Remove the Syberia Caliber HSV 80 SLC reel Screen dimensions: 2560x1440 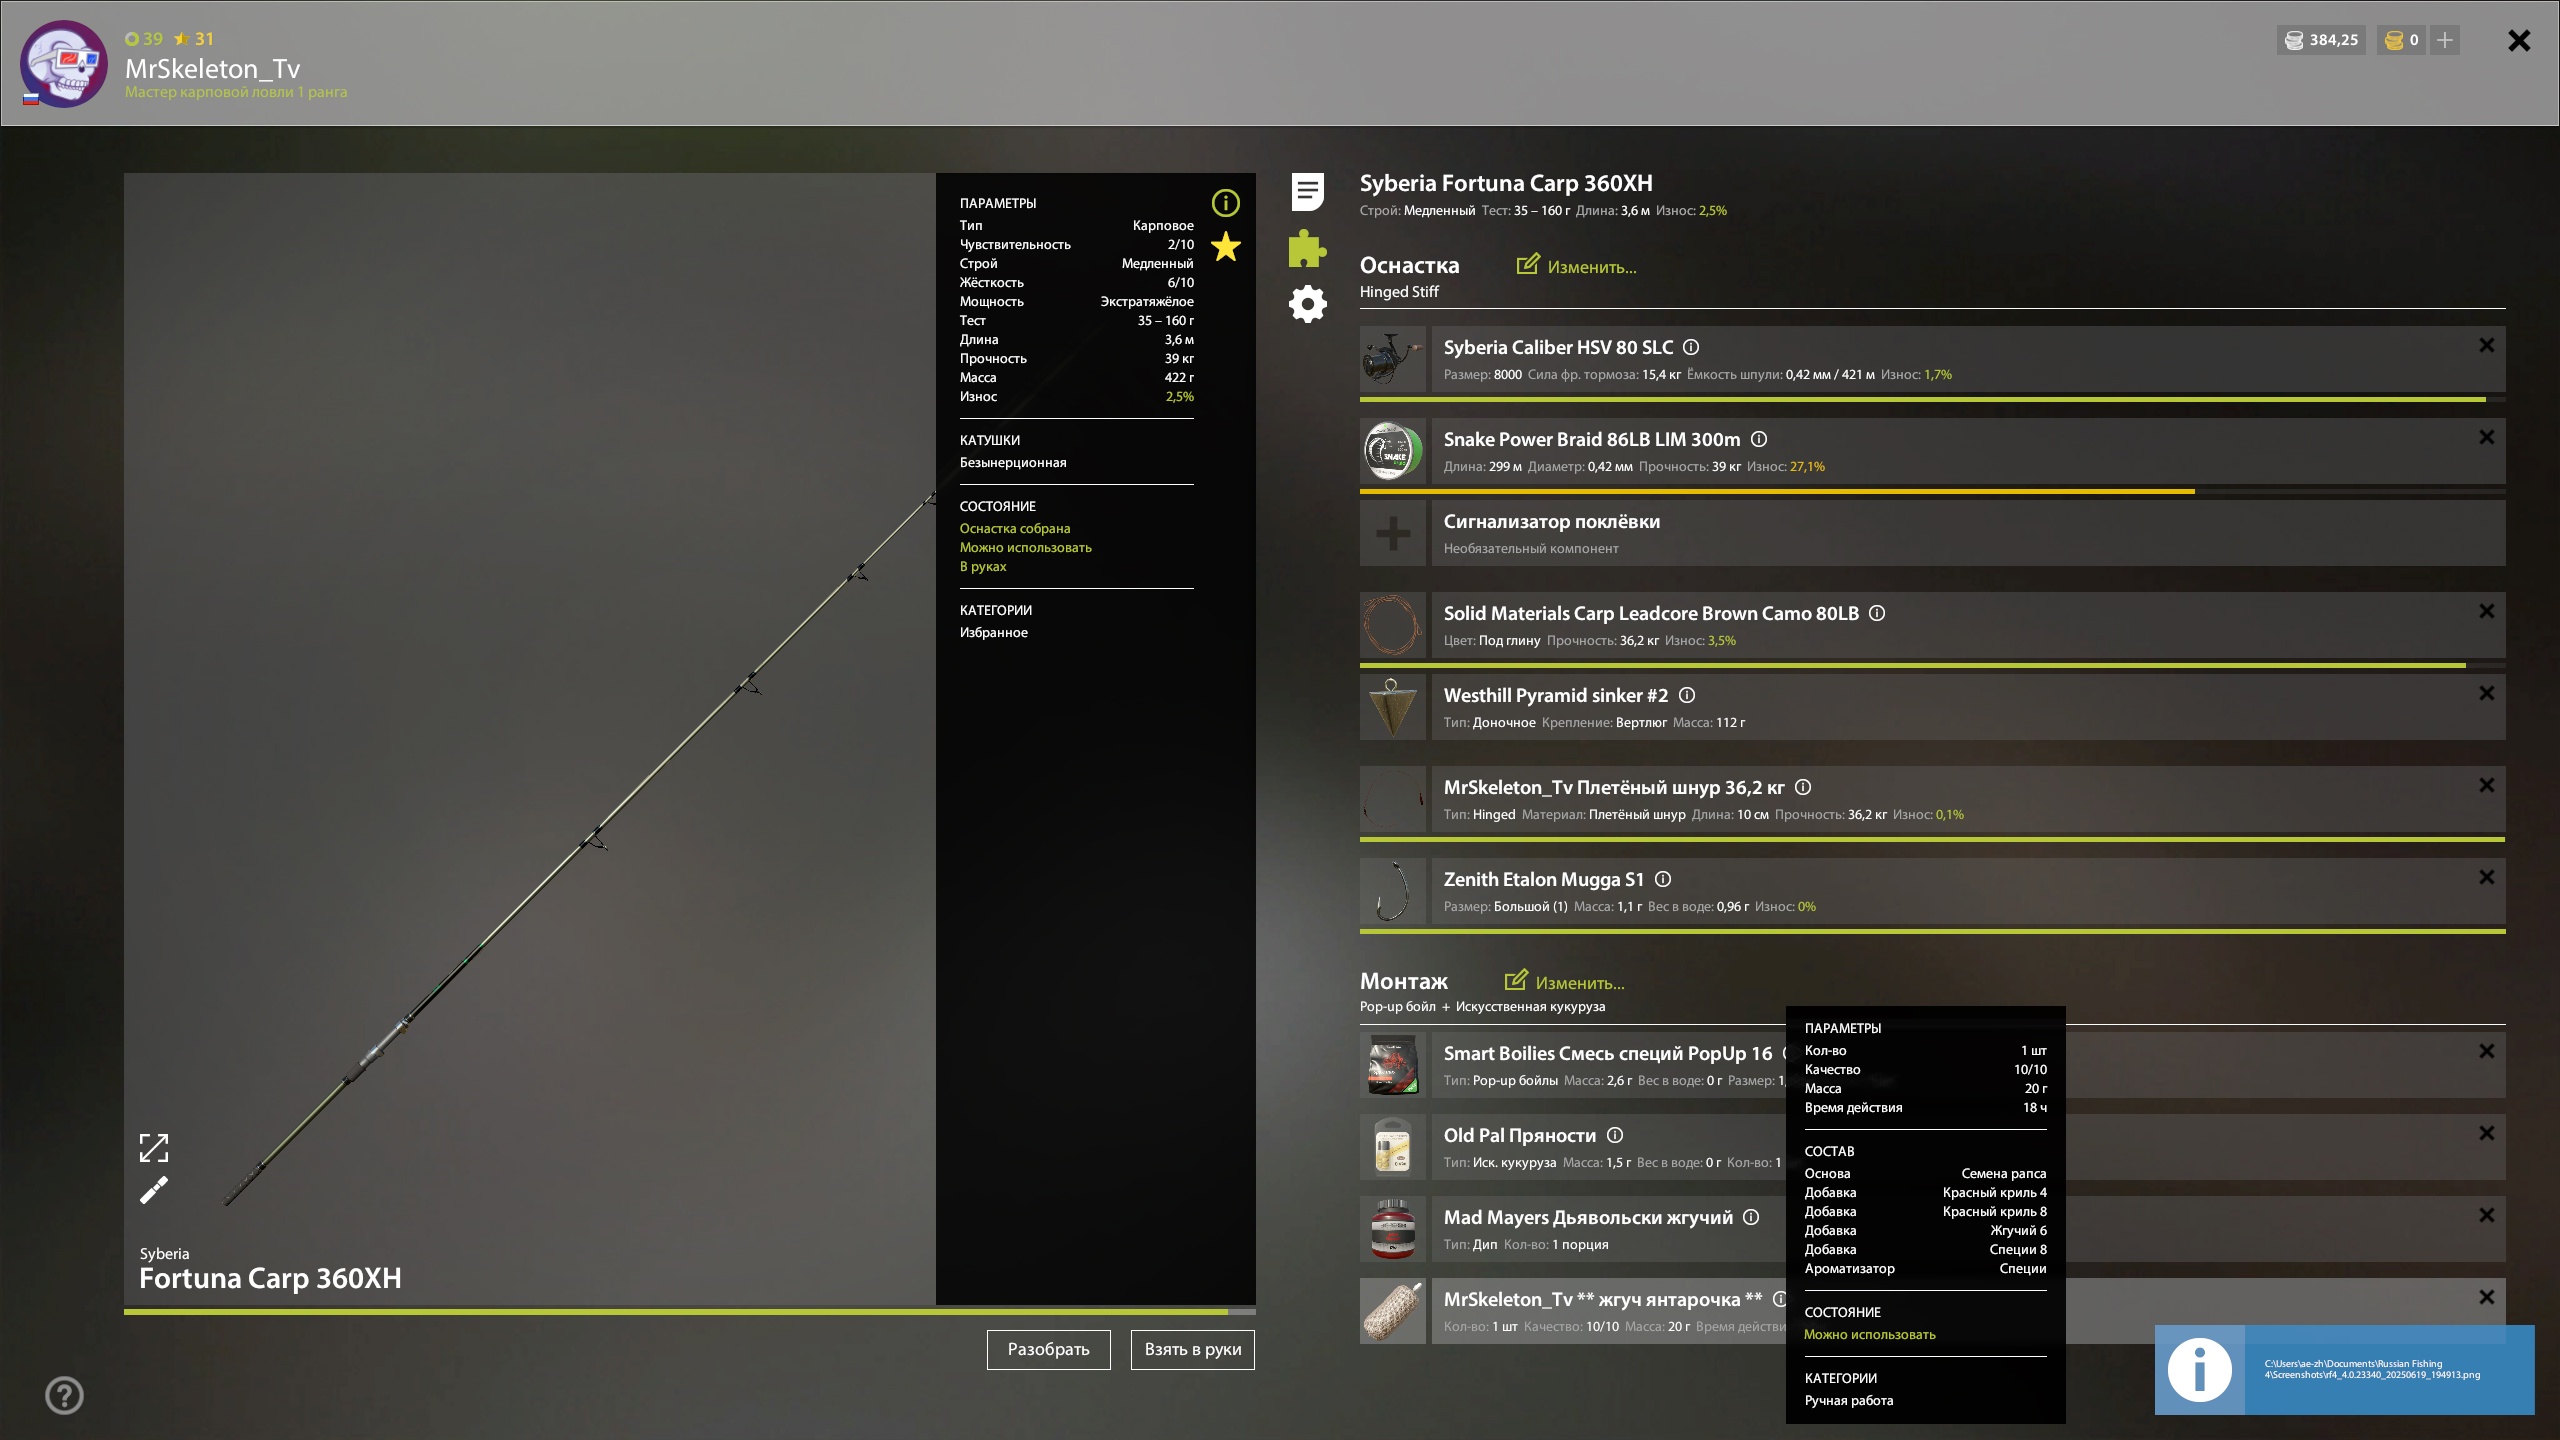coord(2486,345)
